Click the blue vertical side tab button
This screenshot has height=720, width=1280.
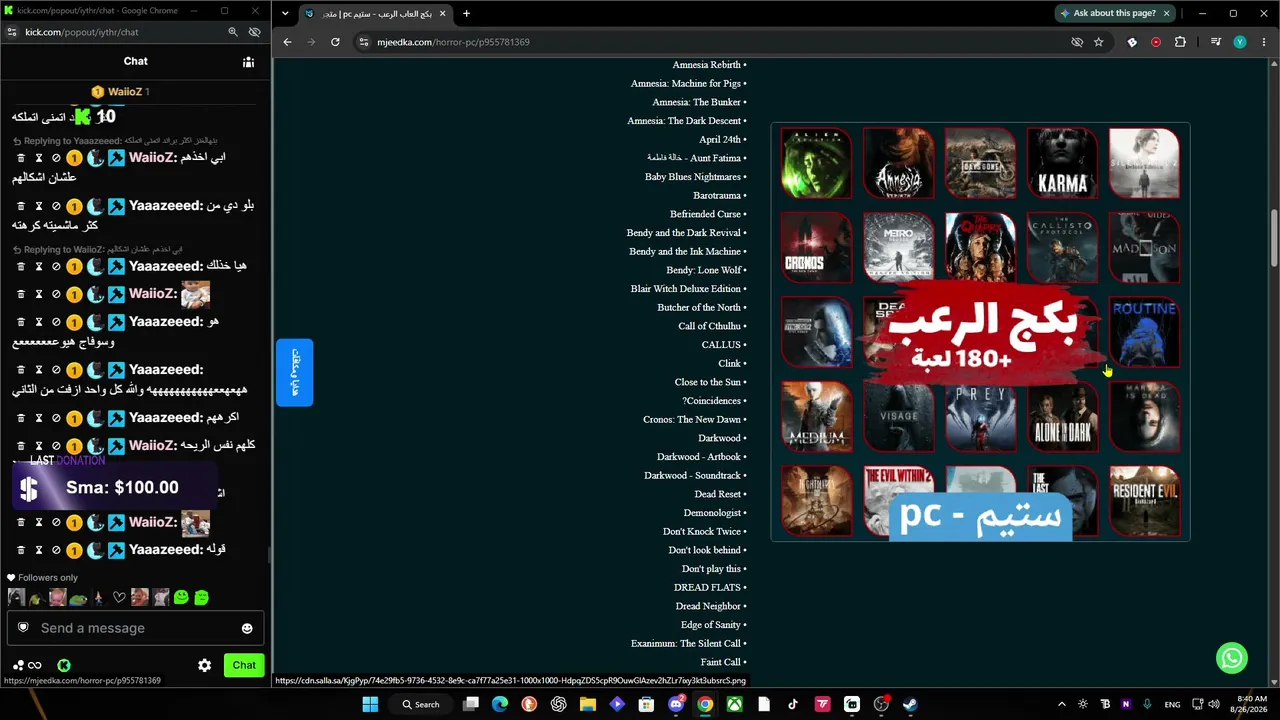coord(295,372)
